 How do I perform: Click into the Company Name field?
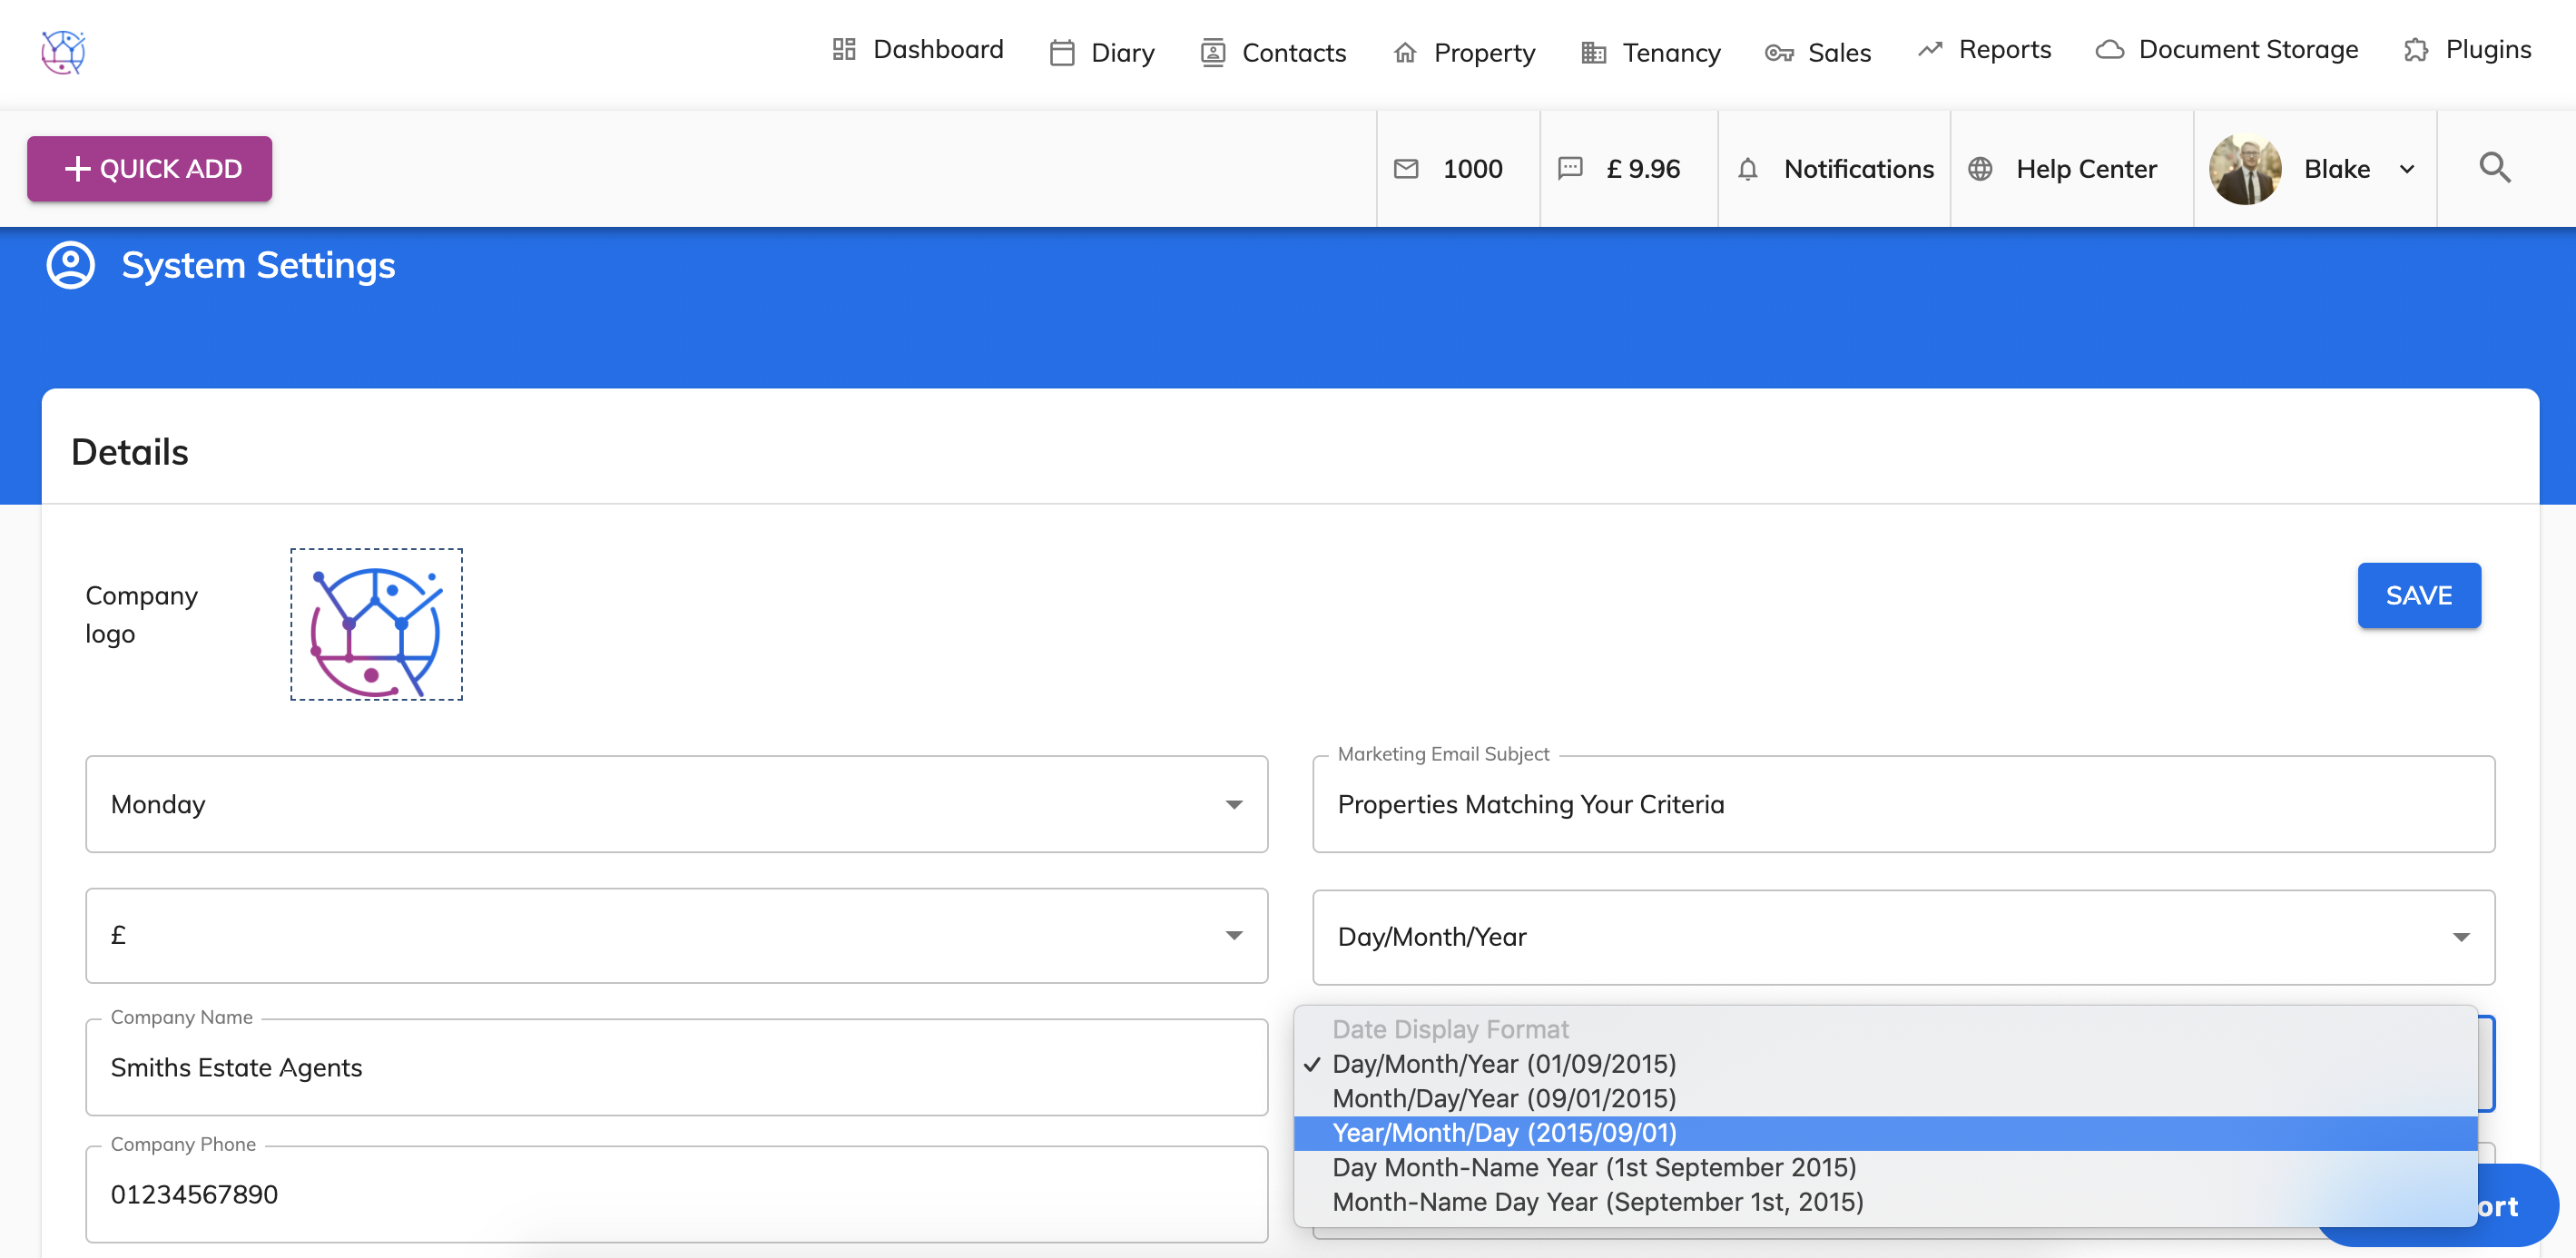pos(676,1068)
